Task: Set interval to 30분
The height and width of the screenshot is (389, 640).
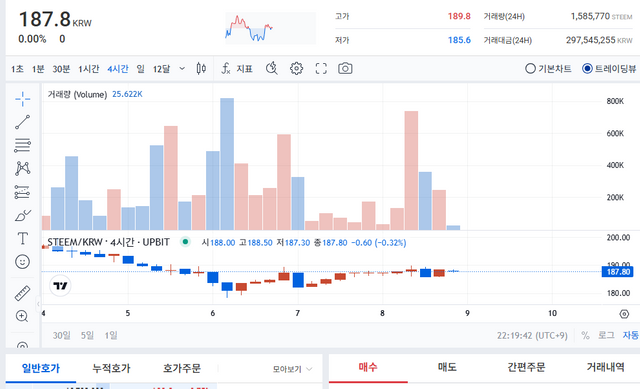Action: [61, 69]
